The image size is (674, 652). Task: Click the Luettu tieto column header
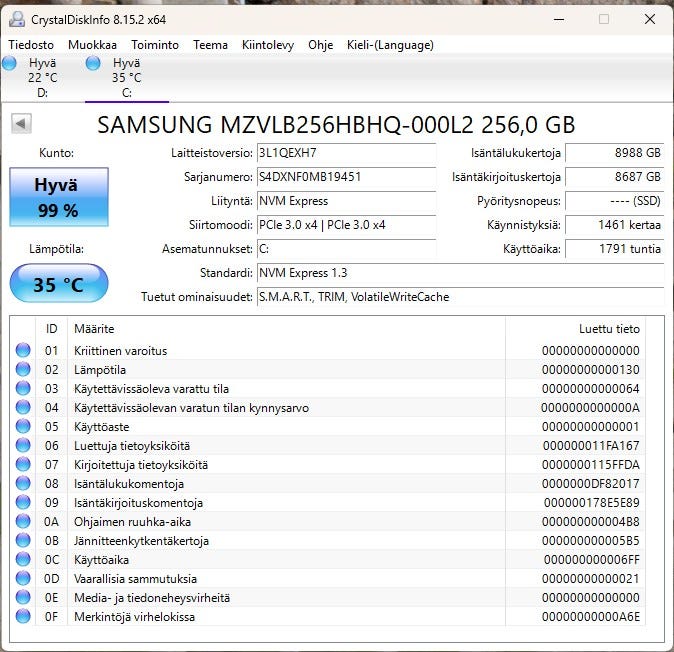(x=608, y=328)
